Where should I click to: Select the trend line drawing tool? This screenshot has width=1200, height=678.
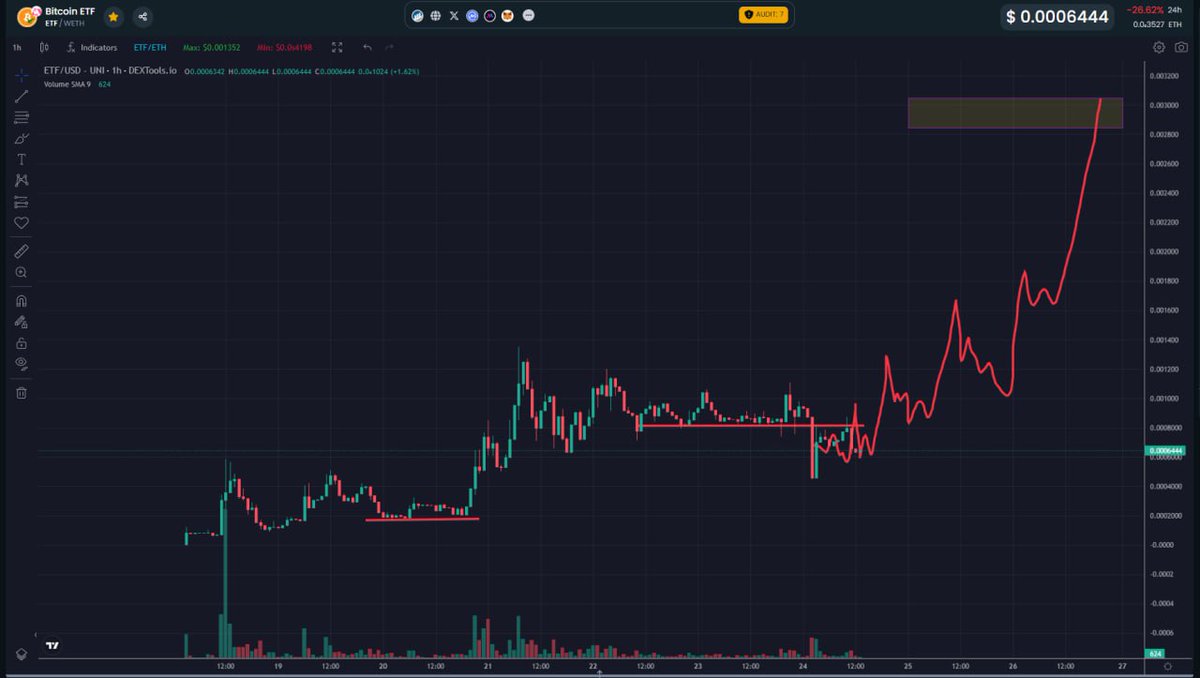(21, 96)
